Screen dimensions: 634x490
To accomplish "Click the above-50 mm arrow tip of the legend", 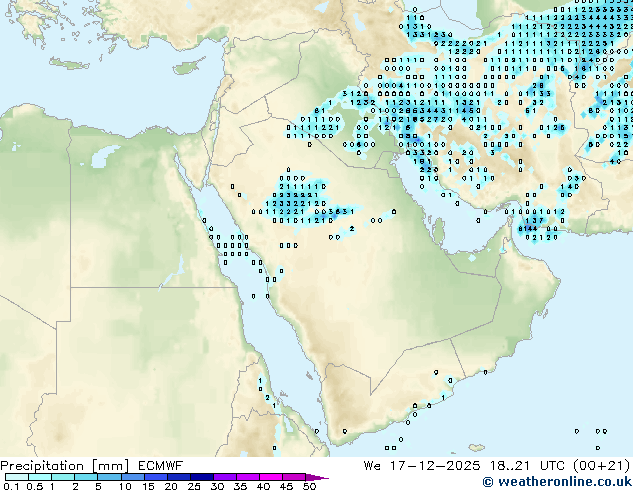I will 317,477.
